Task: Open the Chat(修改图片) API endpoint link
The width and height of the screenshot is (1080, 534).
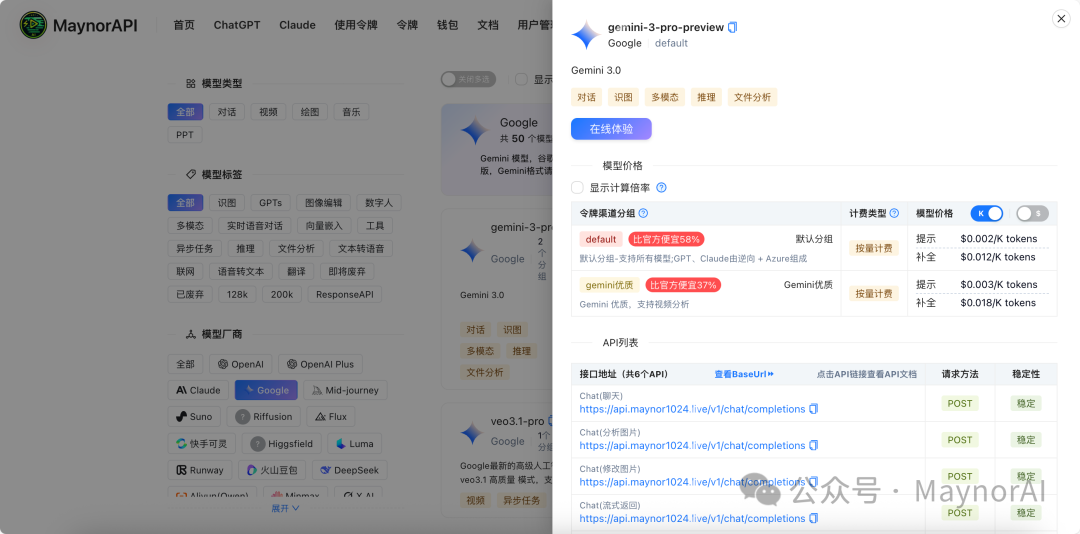Action: 692,482
